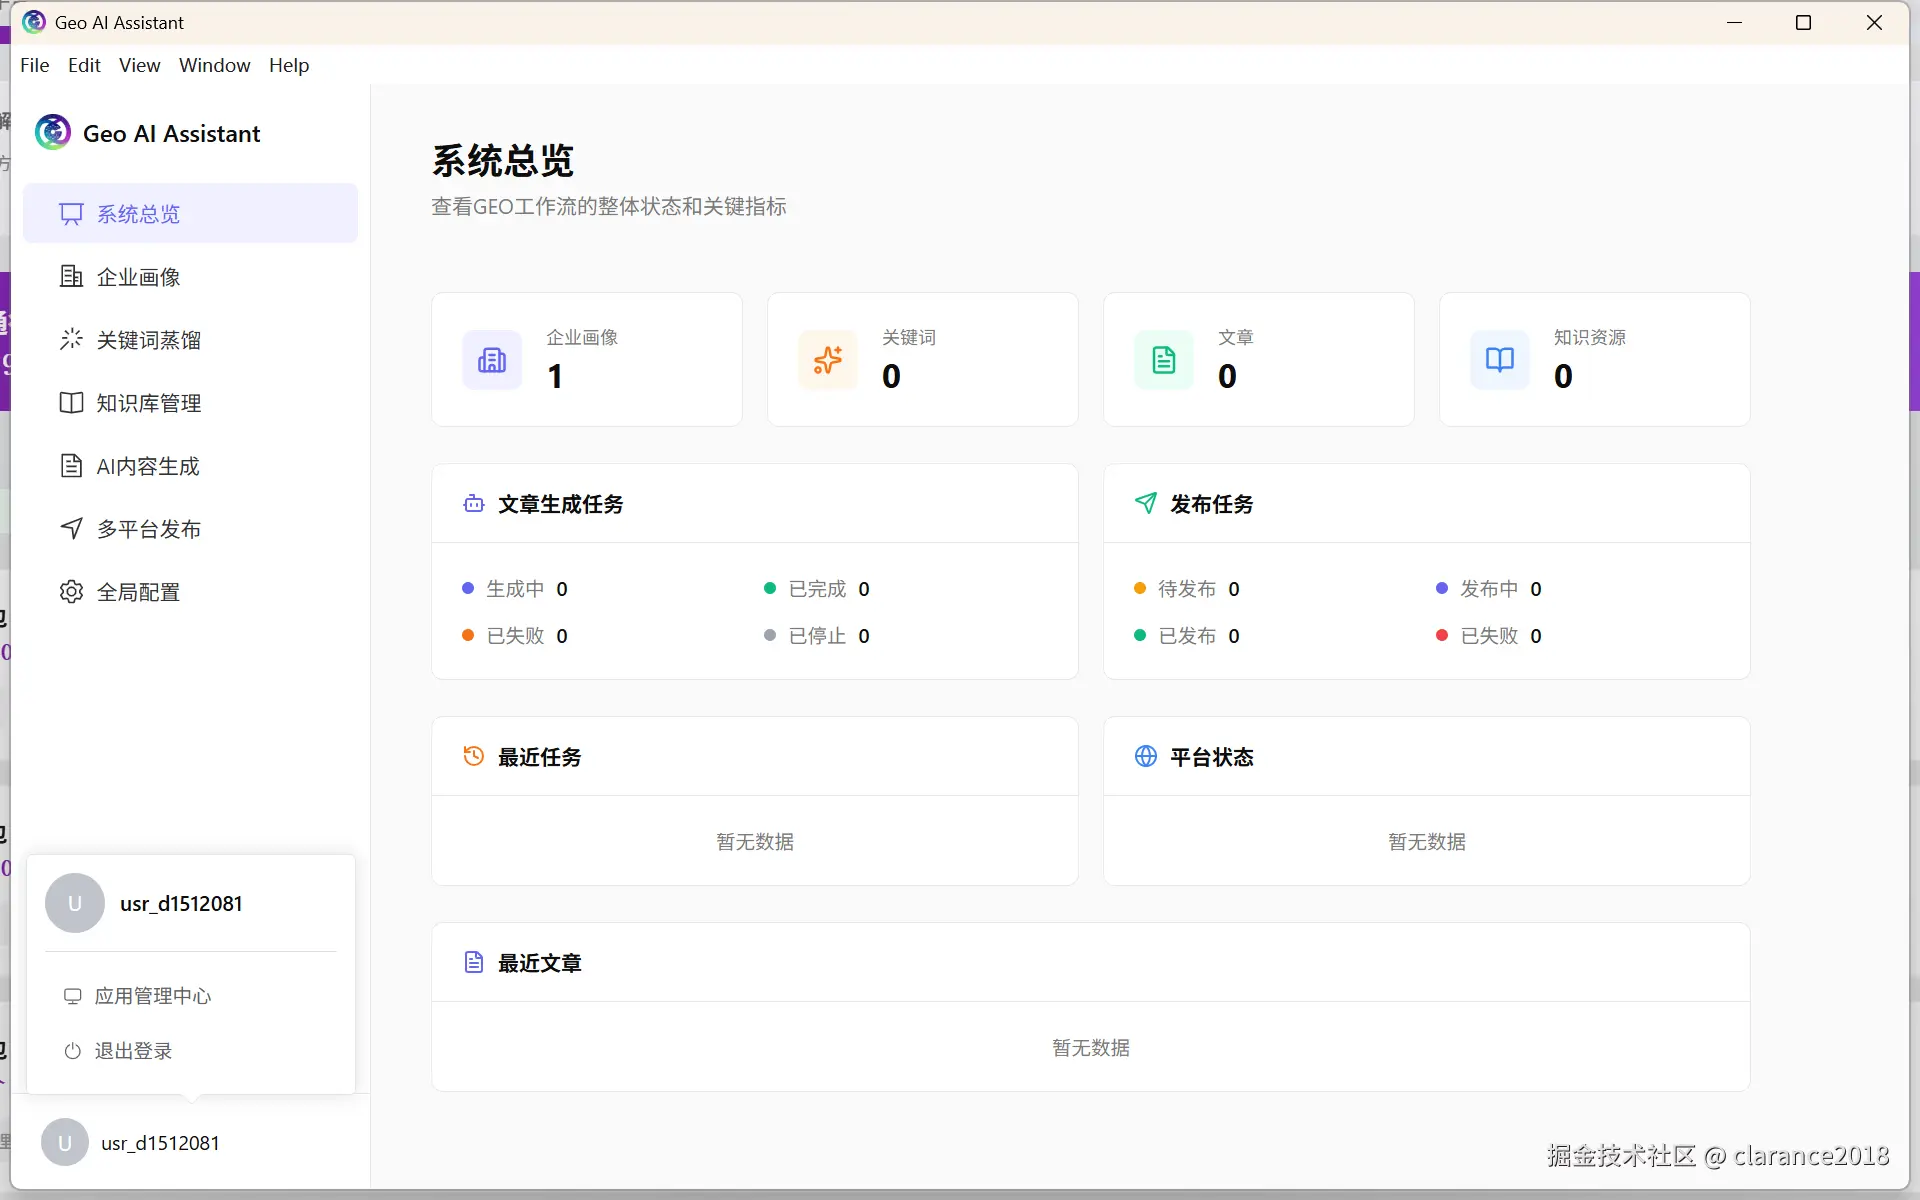Click the 企业画像 stats card showing 1
The width and height of the screenshot is (1920, 1200).
pos(587,359)
